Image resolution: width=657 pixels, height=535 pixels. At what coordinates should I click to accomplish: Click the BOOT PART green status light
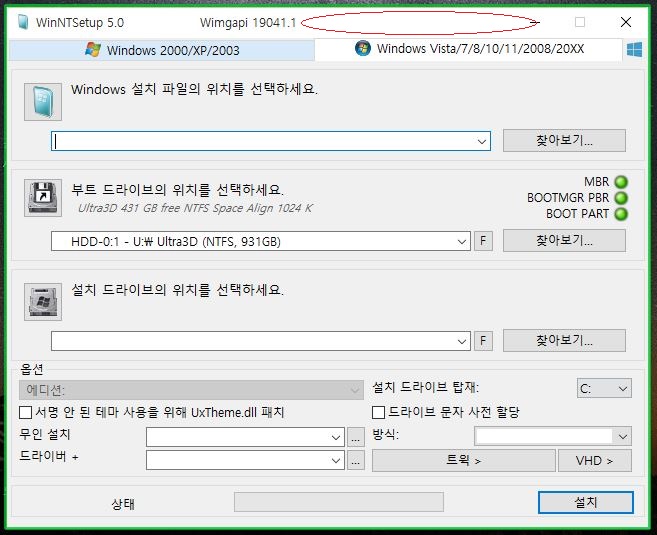click(x=621, y=214)
